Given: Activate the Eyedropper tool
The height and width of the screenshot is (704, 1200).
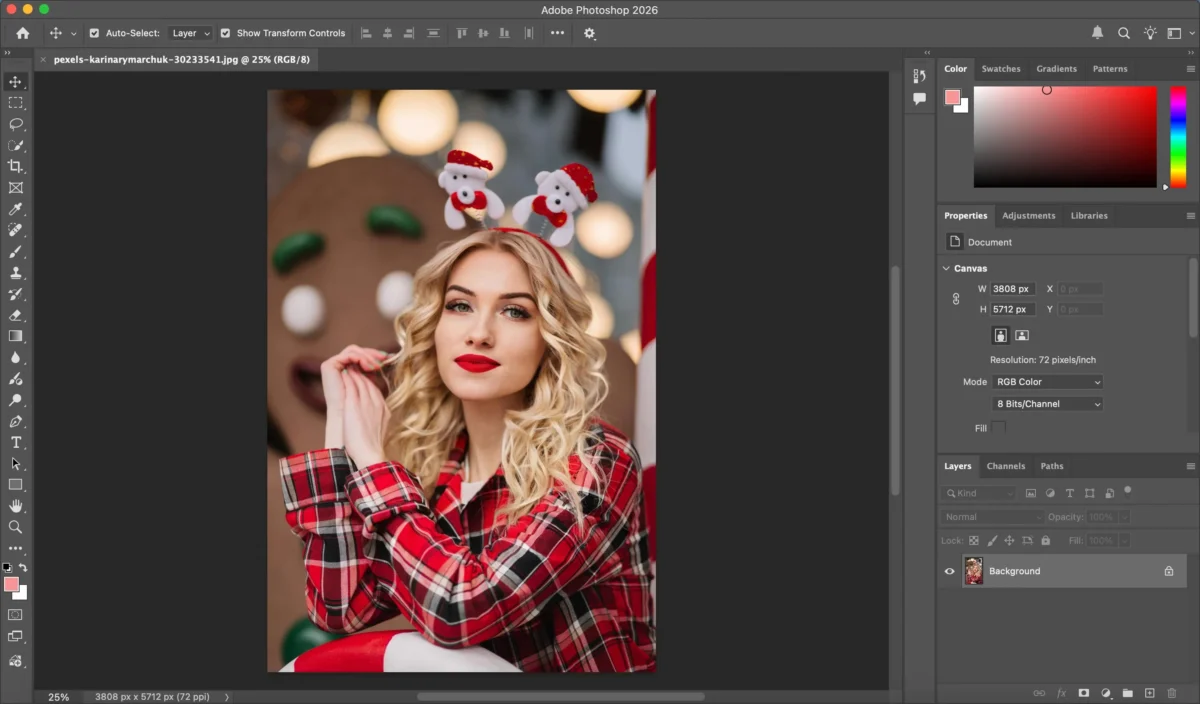Looking at the screenshot, I should (x=15, y=209).
